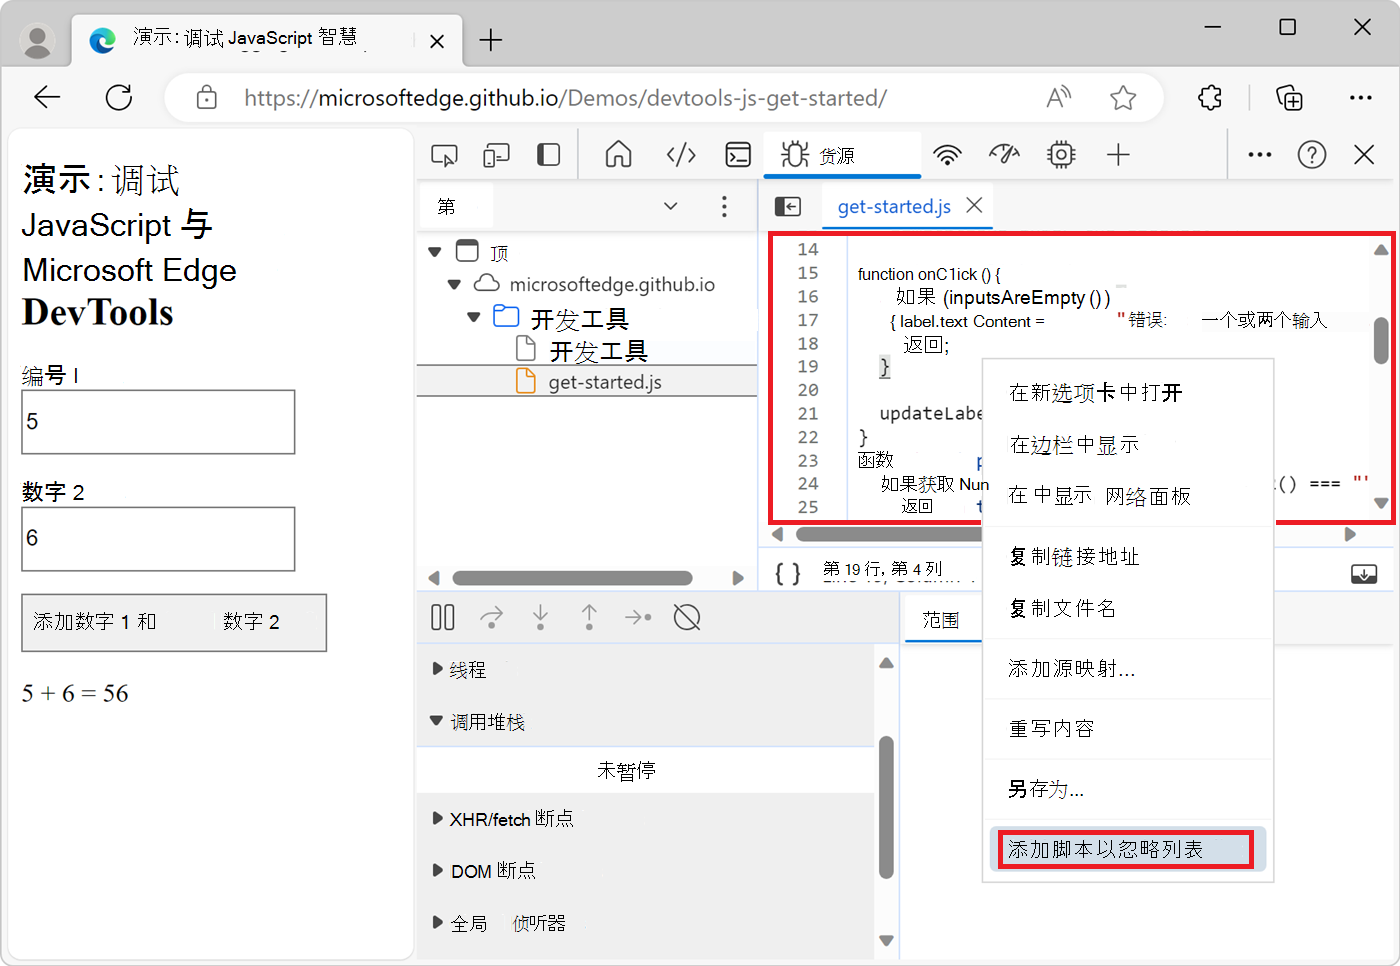Select 重写内容 context menu item
This screenshot has height=966, width=1400.
click(x=1127, y=729)
